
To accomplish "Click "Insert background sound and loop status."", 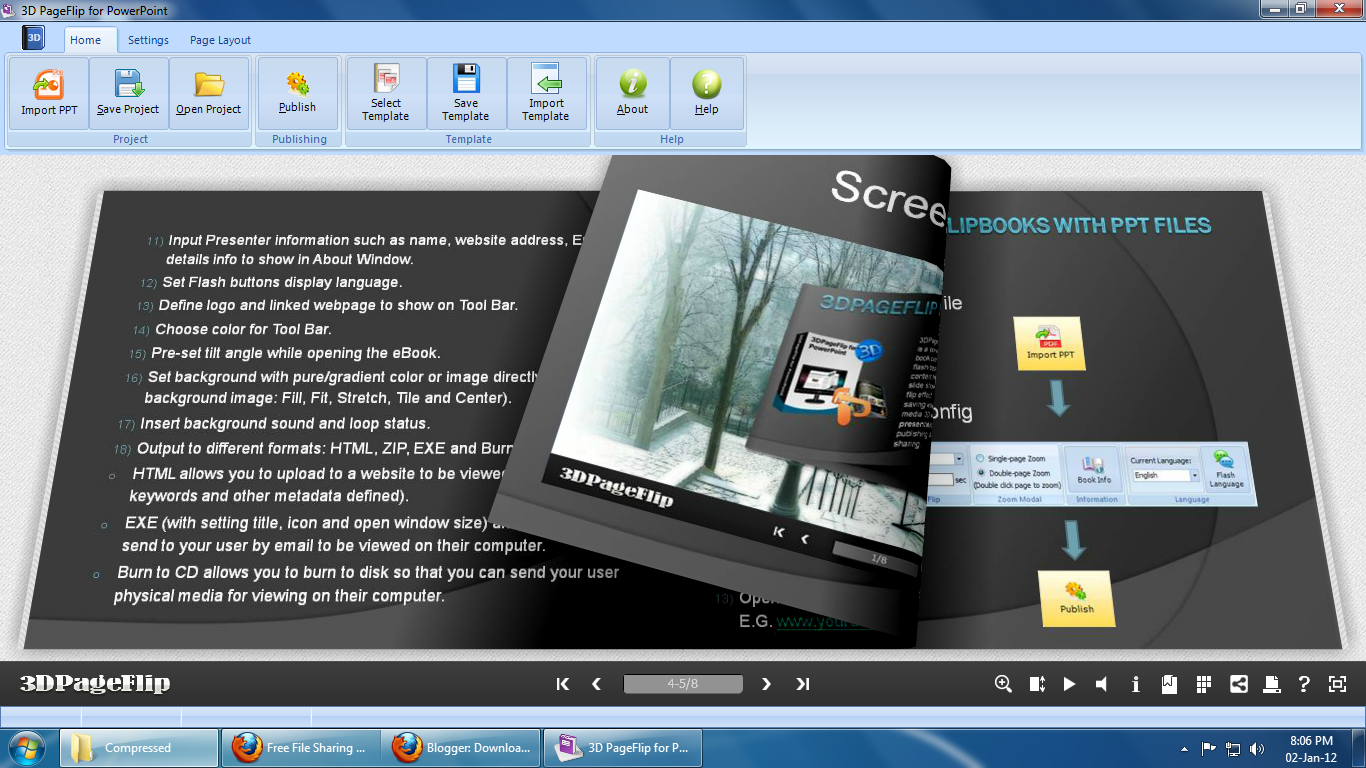I will (285, 424).
